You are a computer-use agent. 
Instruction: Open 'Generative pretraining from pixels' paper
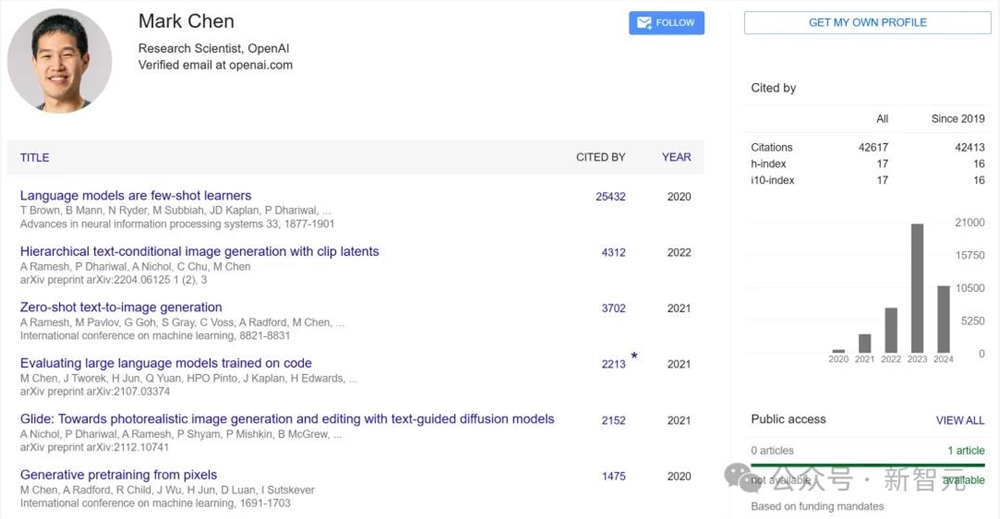[118, 475]
